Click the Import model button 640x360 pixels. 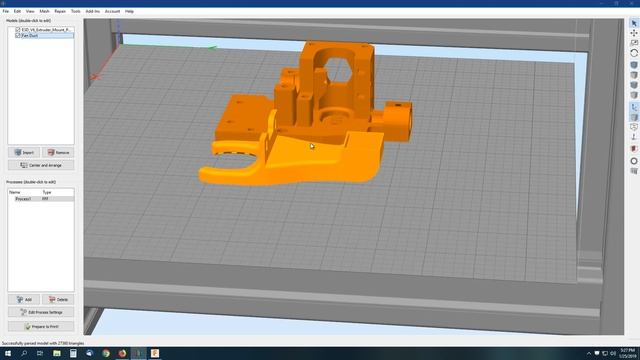pos(24,152)
